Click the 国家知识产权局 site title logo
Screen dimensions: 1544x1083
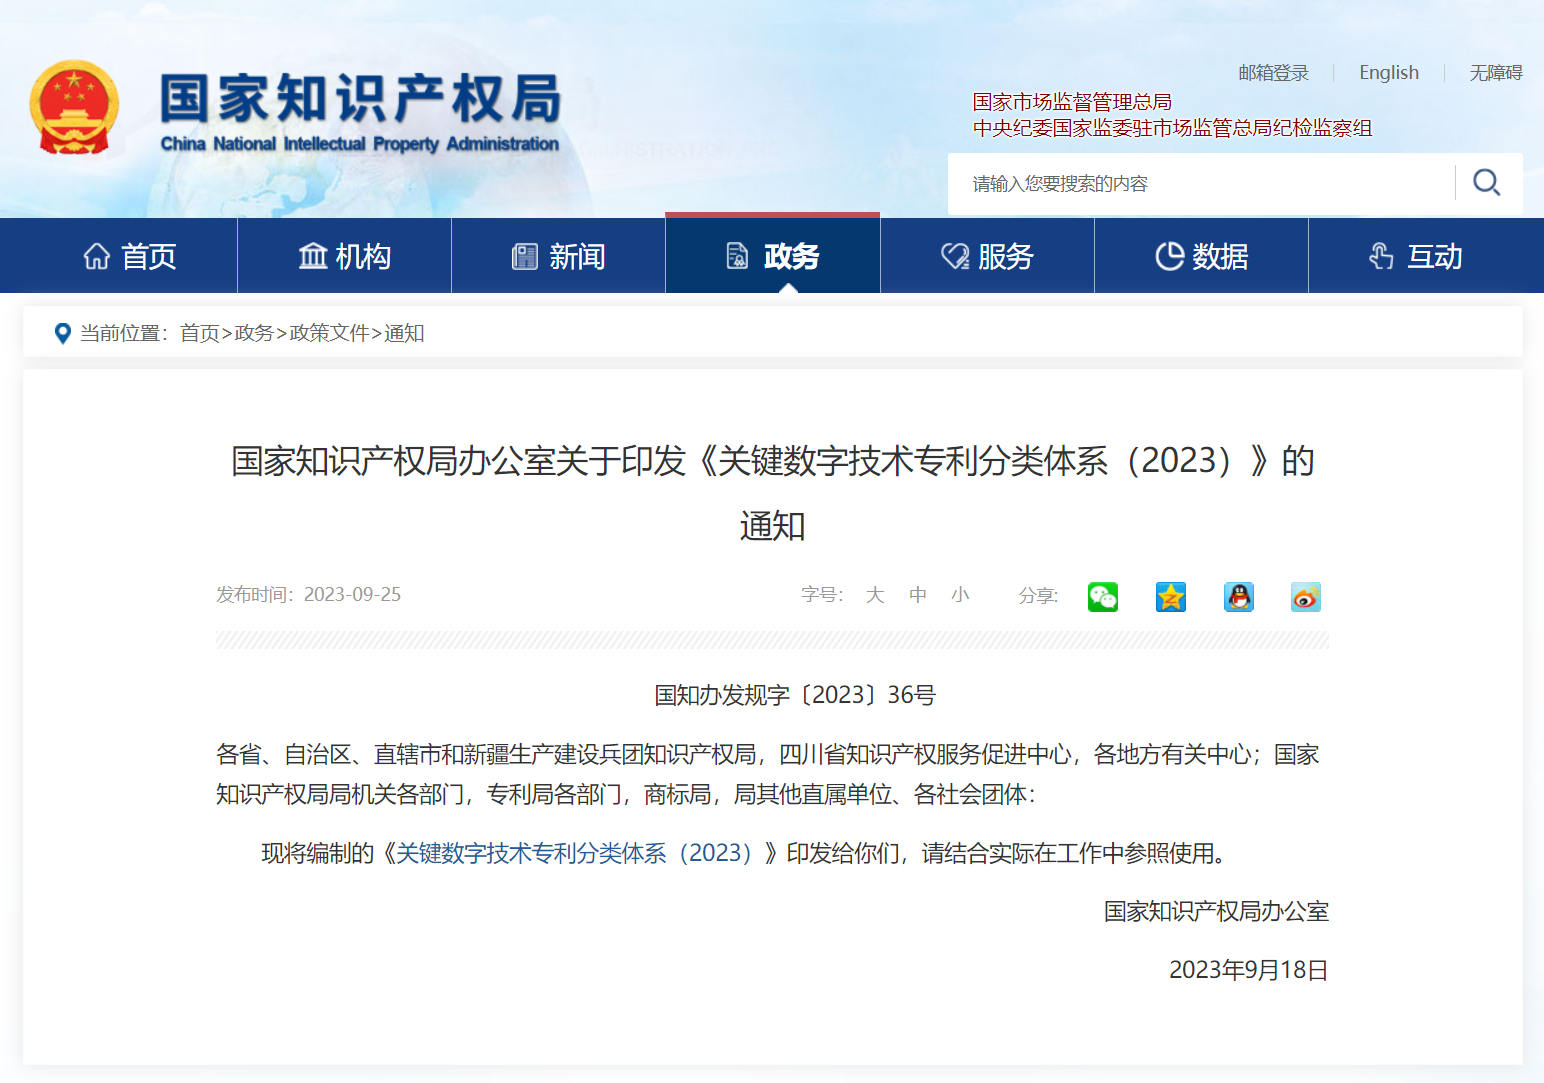pos(360,110)
